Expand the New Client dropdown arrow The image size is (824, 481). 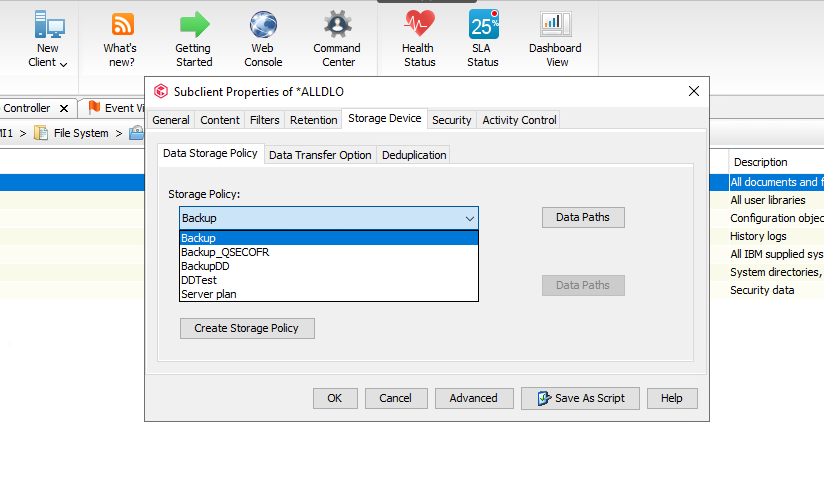point(64,65)
